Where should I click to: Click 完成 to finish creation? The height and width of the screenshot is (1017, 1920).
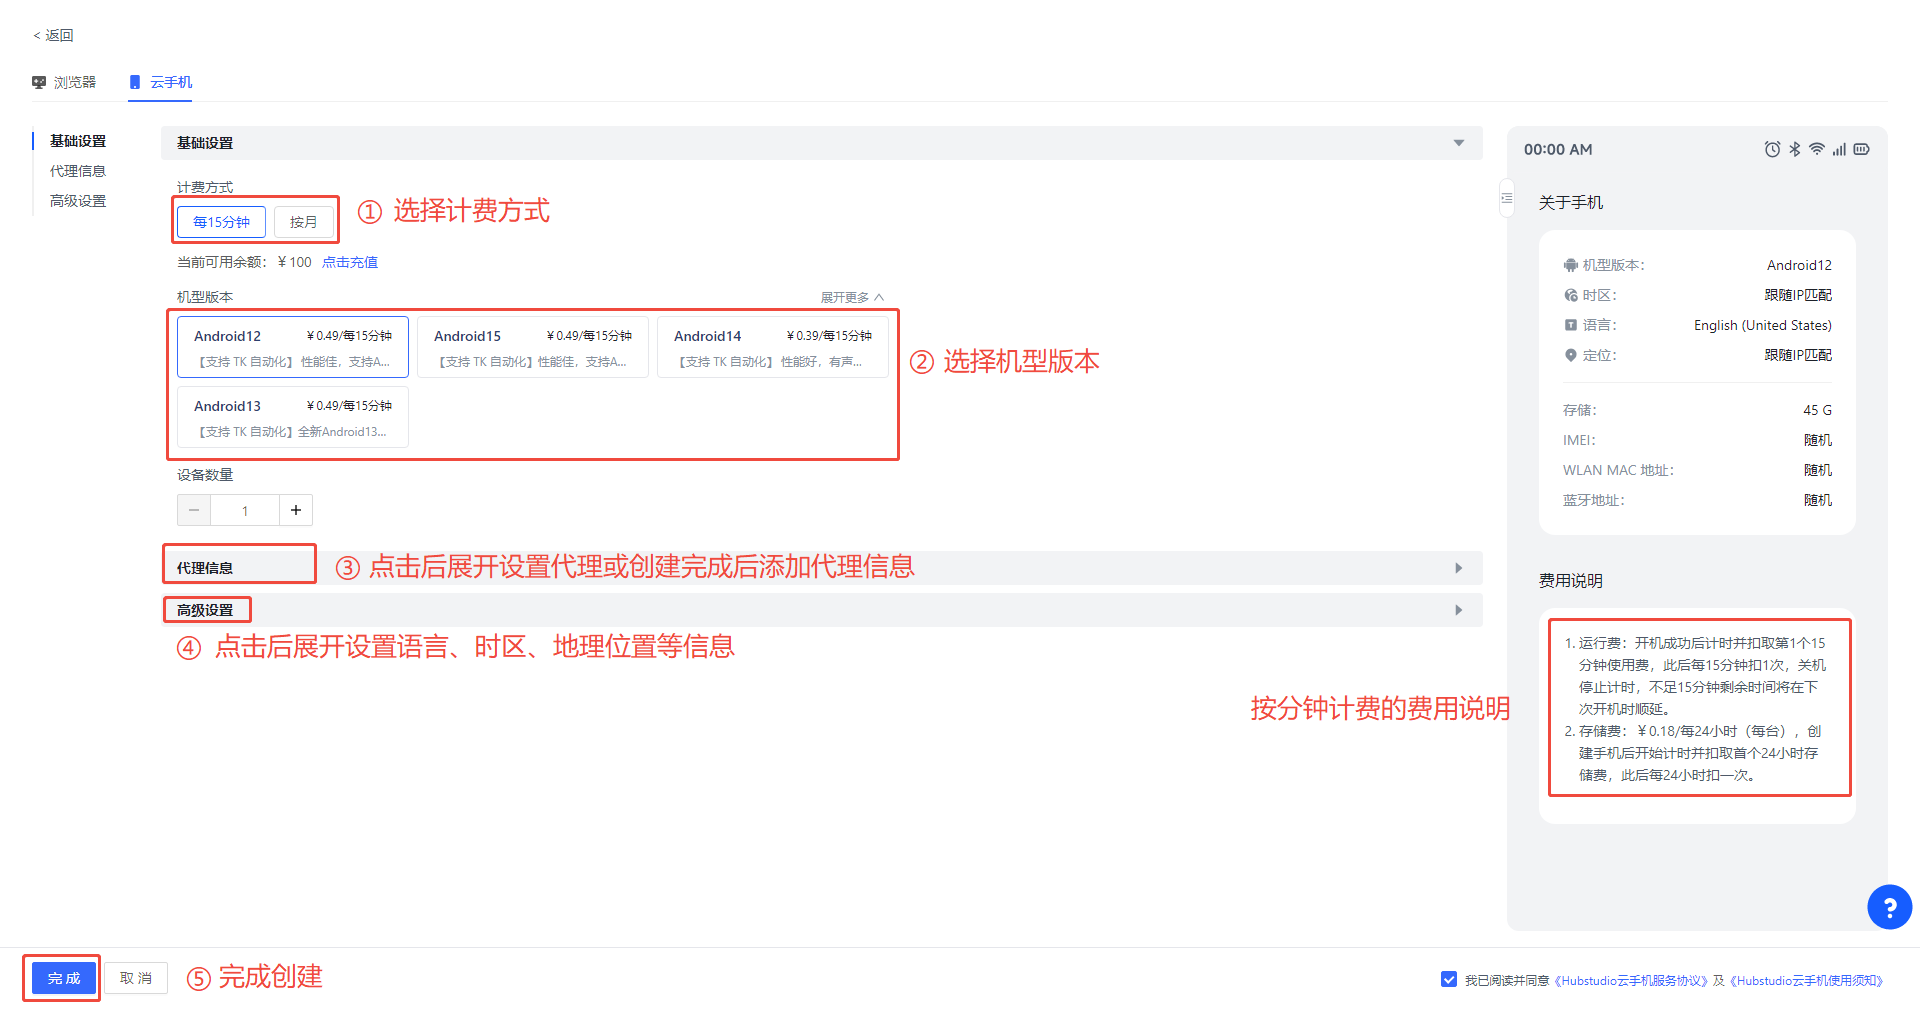click(64, 978)
